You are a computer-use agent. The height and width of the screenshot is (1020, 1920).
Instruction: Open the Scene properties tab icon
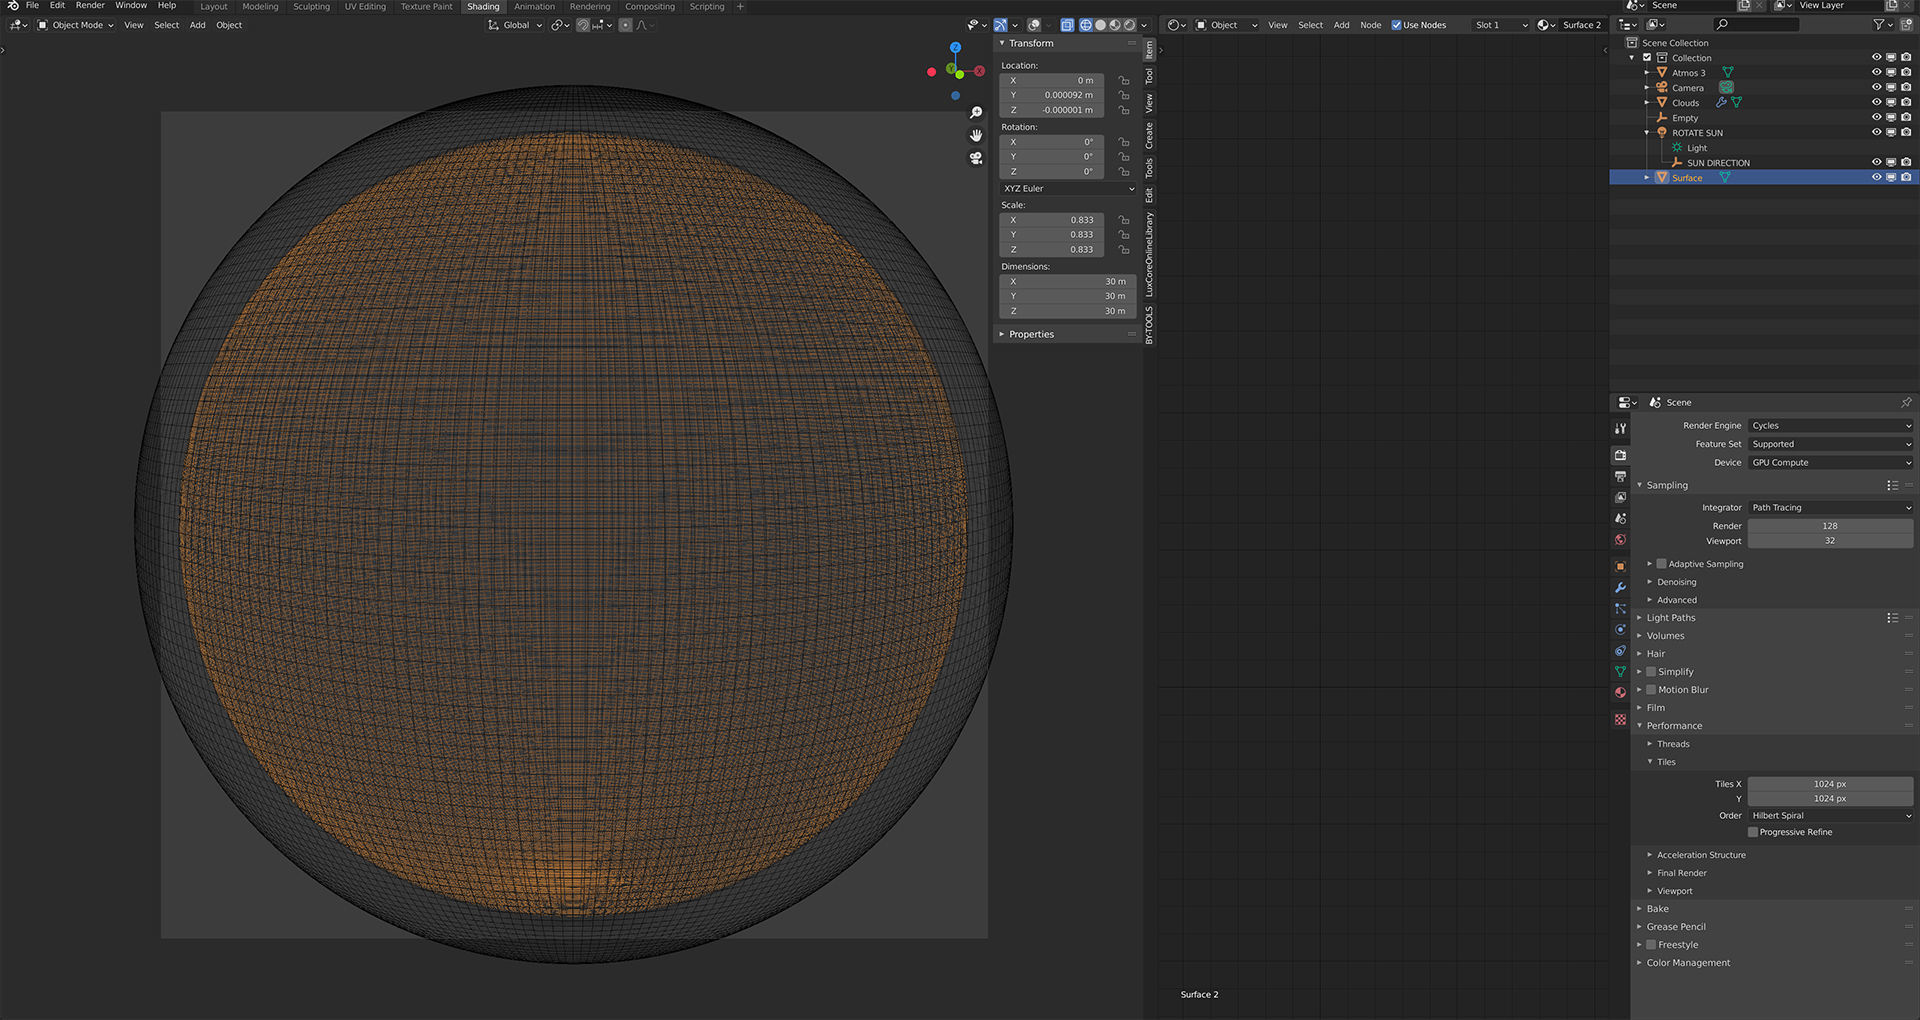pyautogui.click(x=1620, y=518)
